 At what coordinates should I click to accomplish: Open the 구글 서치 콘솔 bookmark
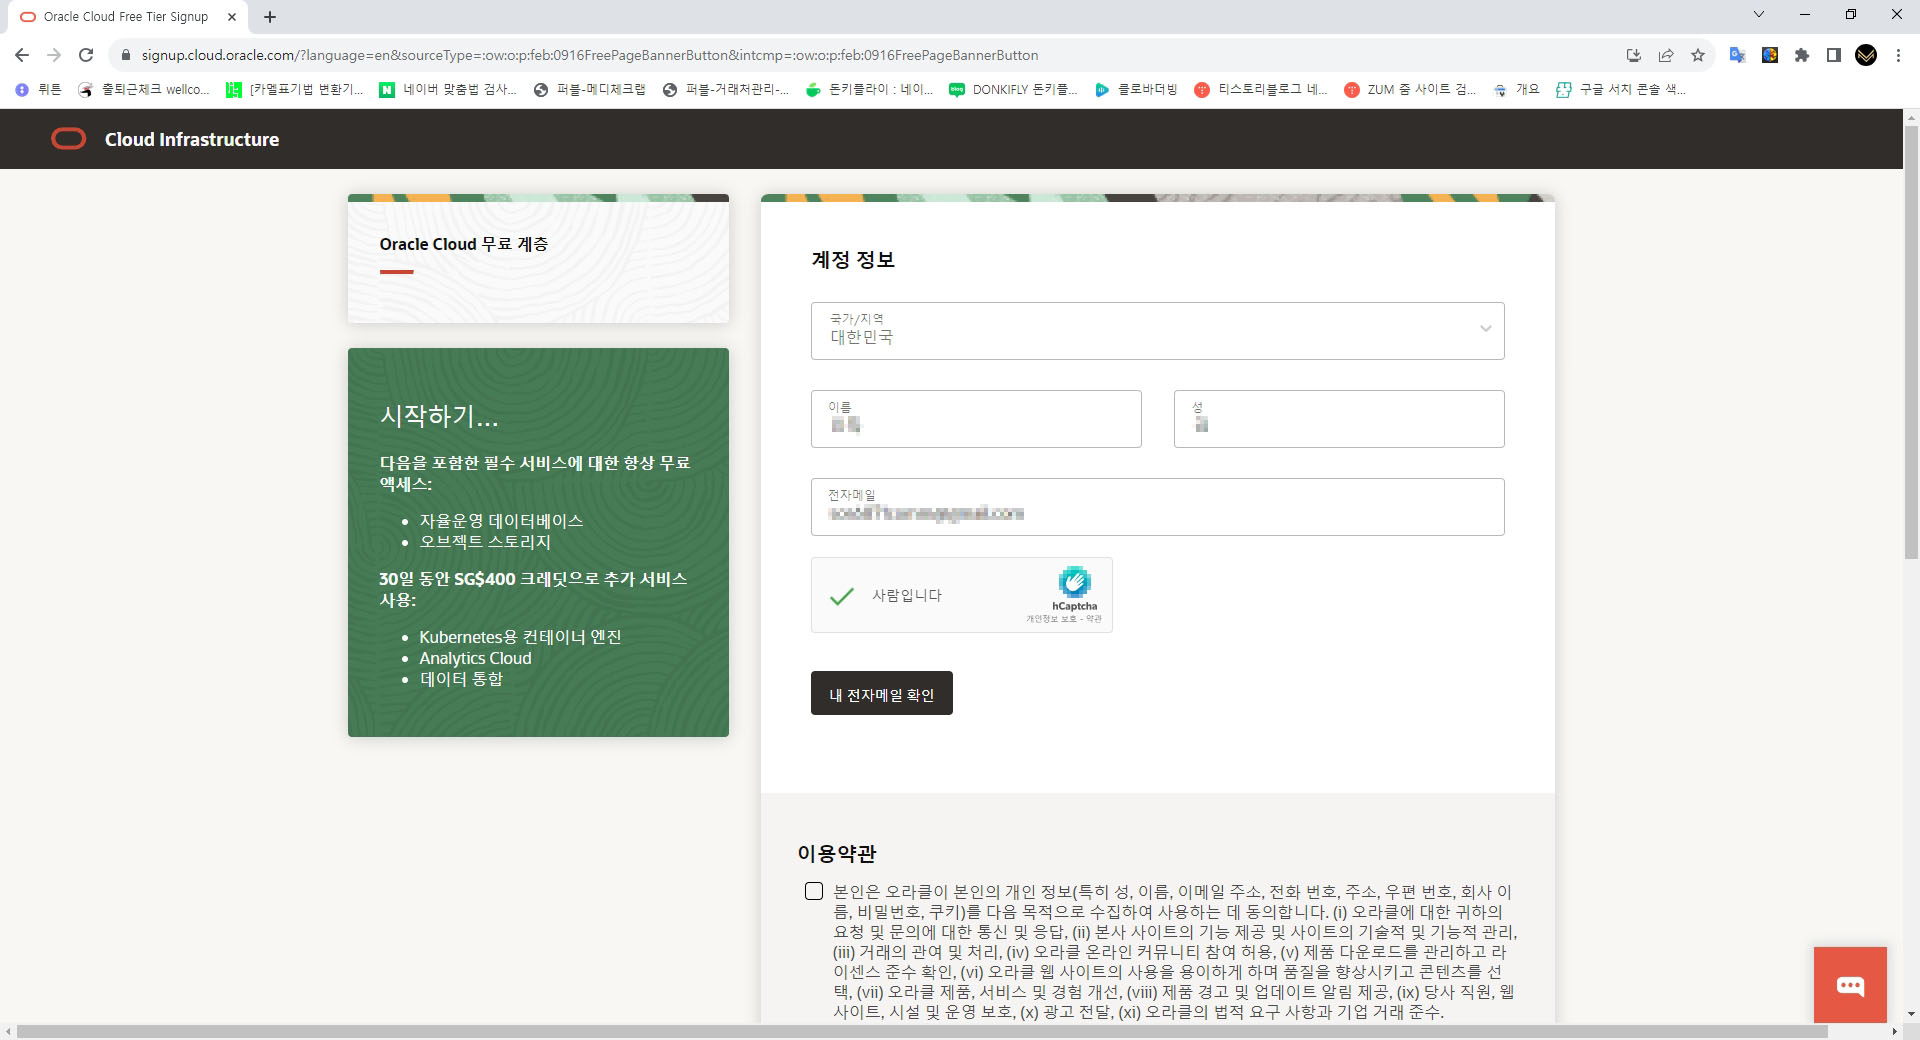click(x=1621, y=89)
